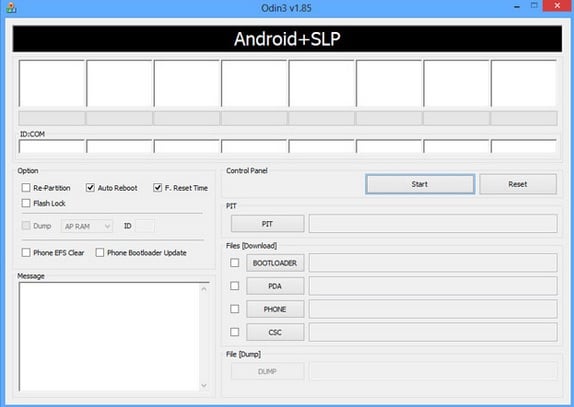The image size is (574, 407).
Task: Click the Message box scroll up arrow
Action: click(x=204, y=289)
